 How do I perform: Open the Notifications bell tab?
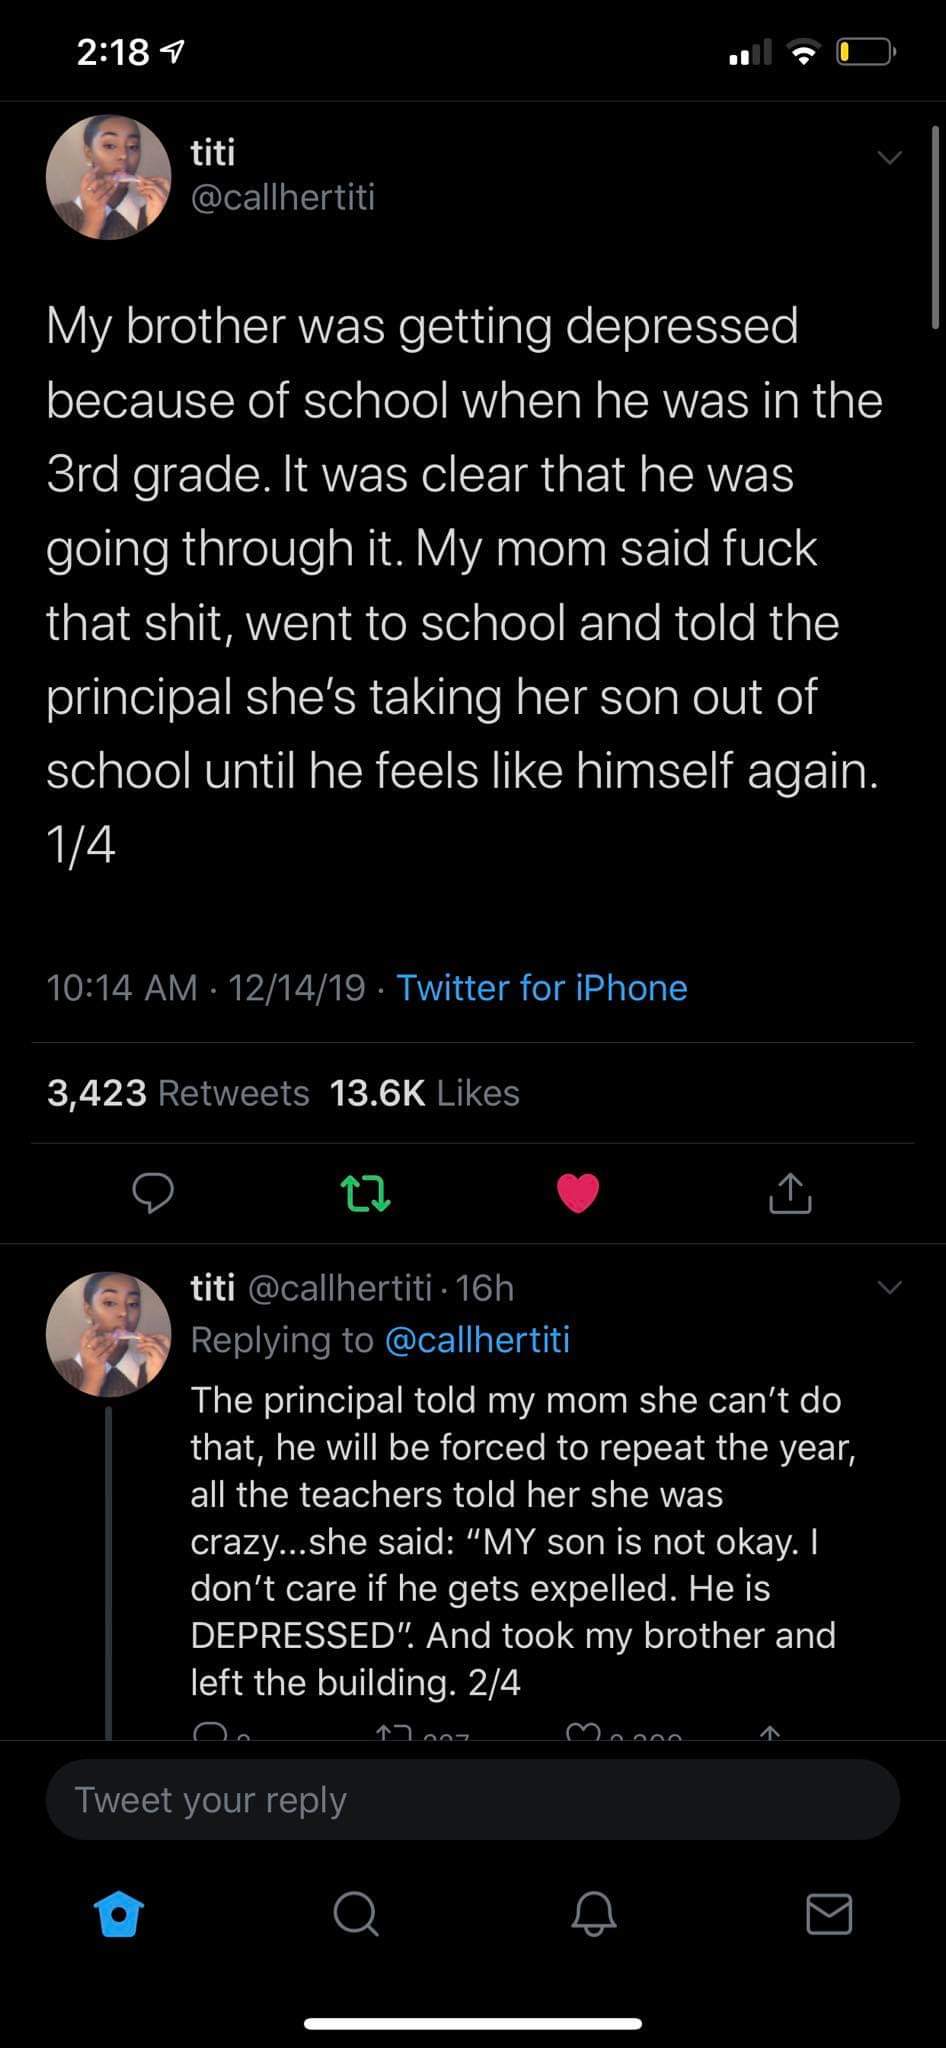(x=593, y=1914)
